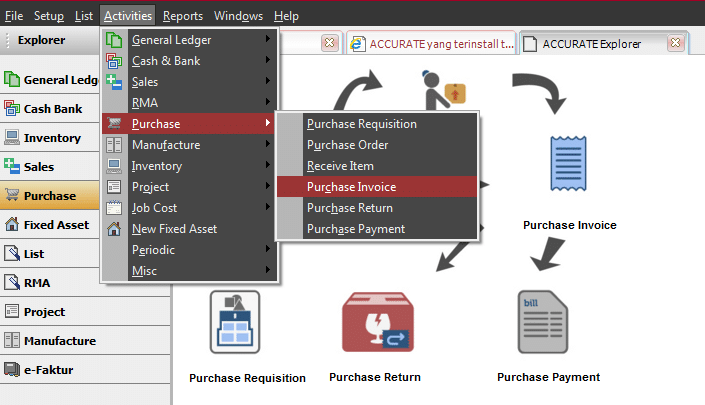Choose New Fixed Asset from Activities menu
This screenshot has height=405, width=705.
(x=174, y=229)
